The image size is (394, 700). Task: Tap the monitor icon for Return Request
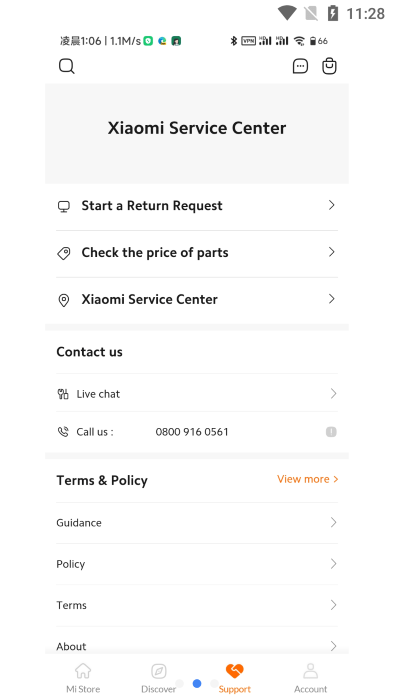pyautogui.click(x=64, y=206)
